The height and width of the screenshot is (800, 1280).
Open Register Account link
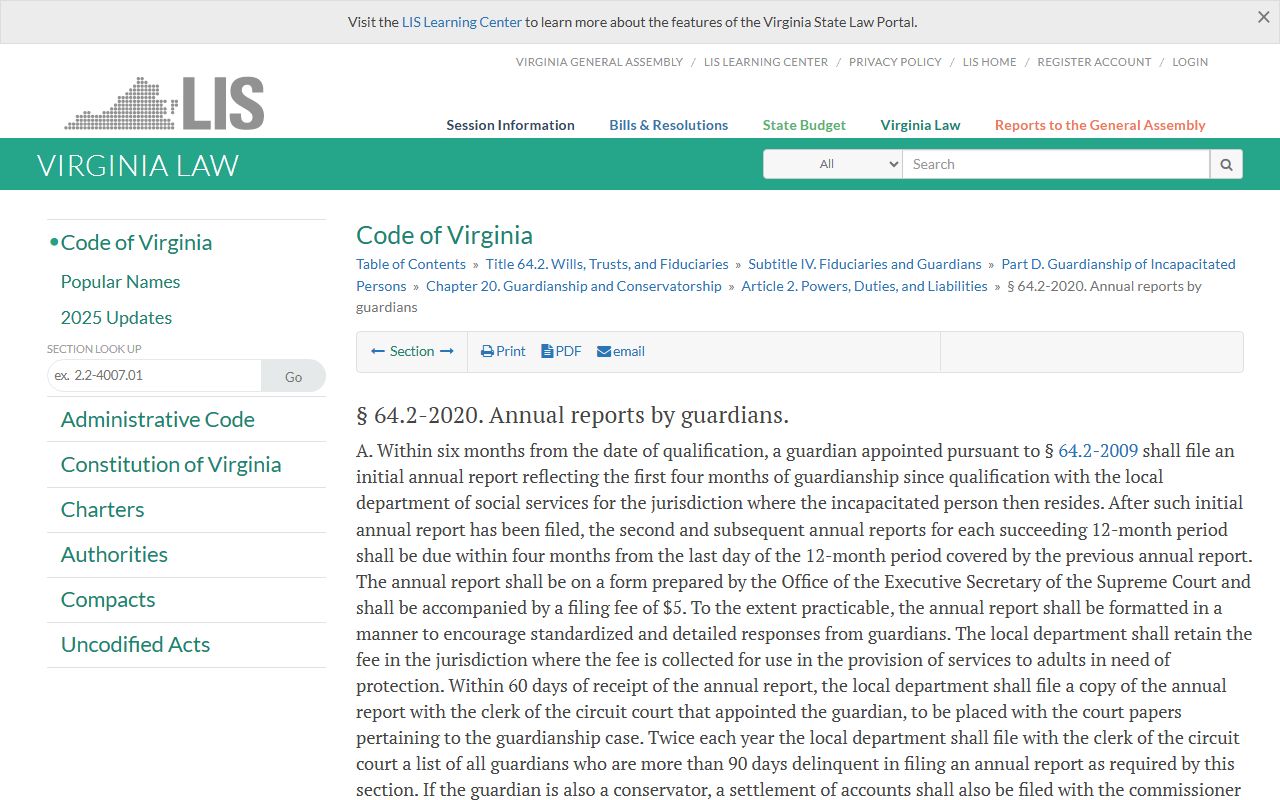[1094, 62]
